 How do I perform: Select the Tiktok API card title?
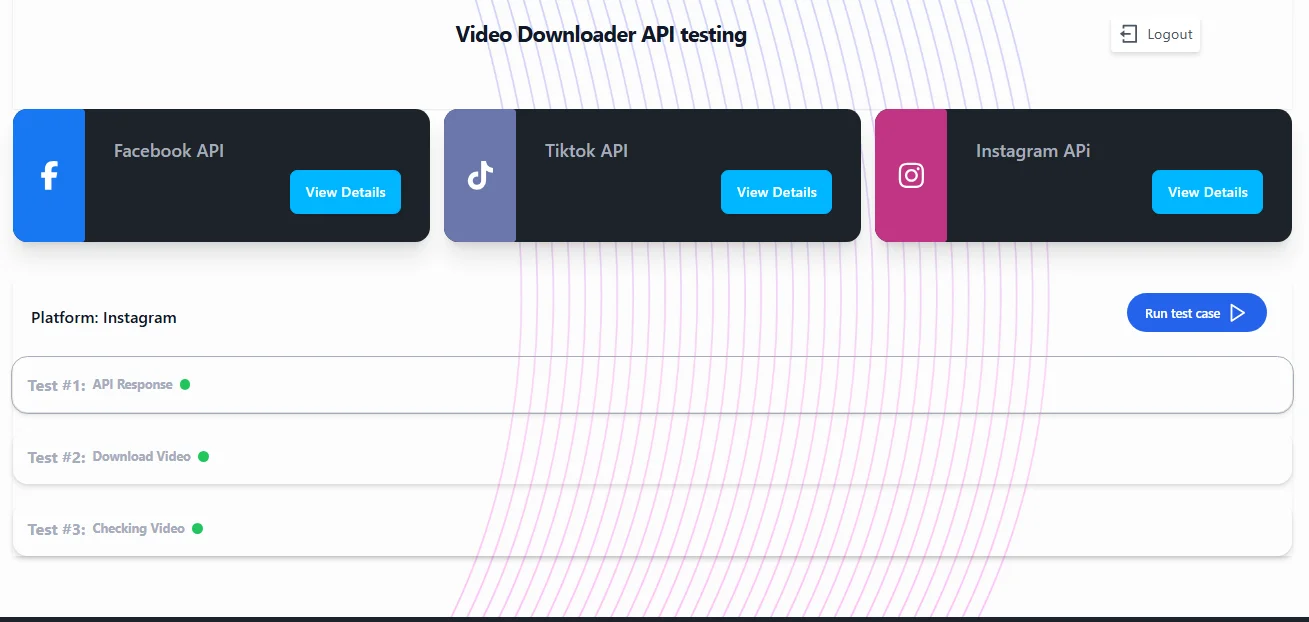[x=586, y=151]
